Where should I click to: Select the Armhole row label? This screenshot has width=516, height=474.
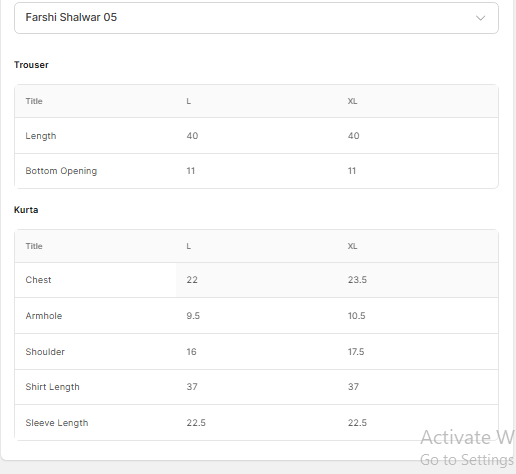click(44, 316)
